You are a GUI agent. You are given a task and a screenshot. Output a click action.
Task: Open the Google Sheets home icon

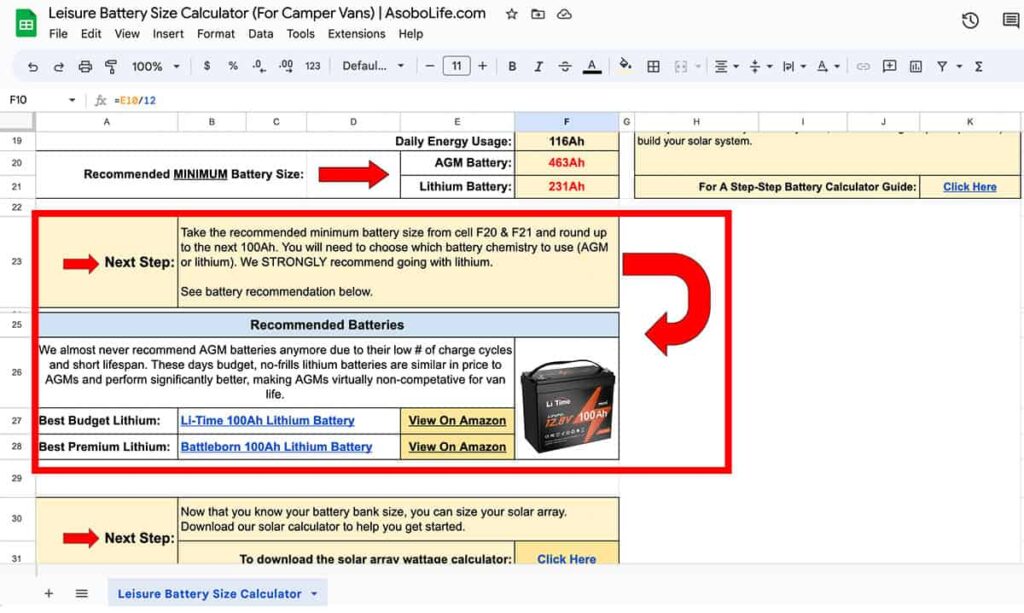pyautogui.click(x=26, y=24)
